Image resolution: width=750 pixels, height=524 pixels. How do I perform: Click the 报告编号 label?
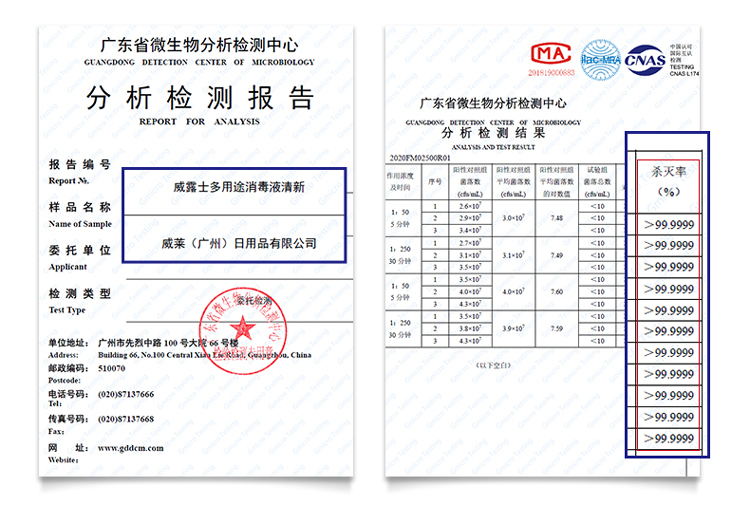(79, 164)
